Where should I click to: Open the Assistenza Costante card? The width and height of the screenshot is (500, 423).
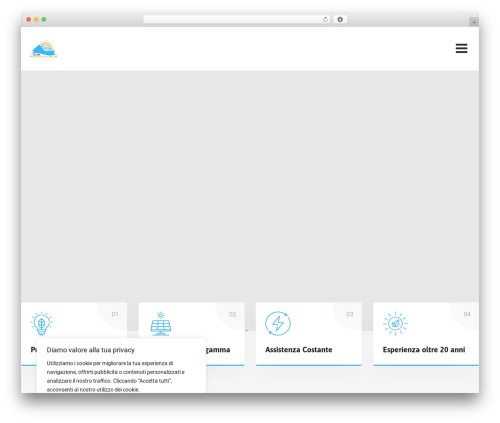coord(309,334)
